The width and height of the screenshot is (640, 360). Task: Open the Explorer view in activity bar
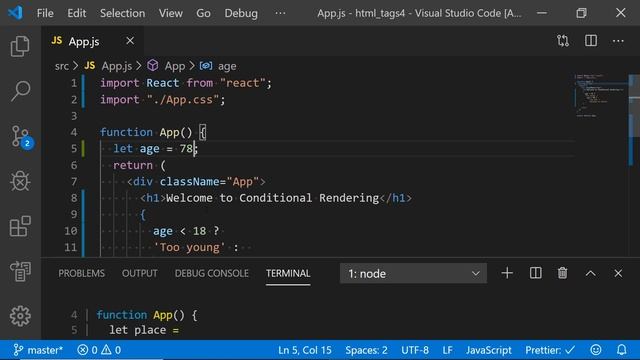pos(20,46)
